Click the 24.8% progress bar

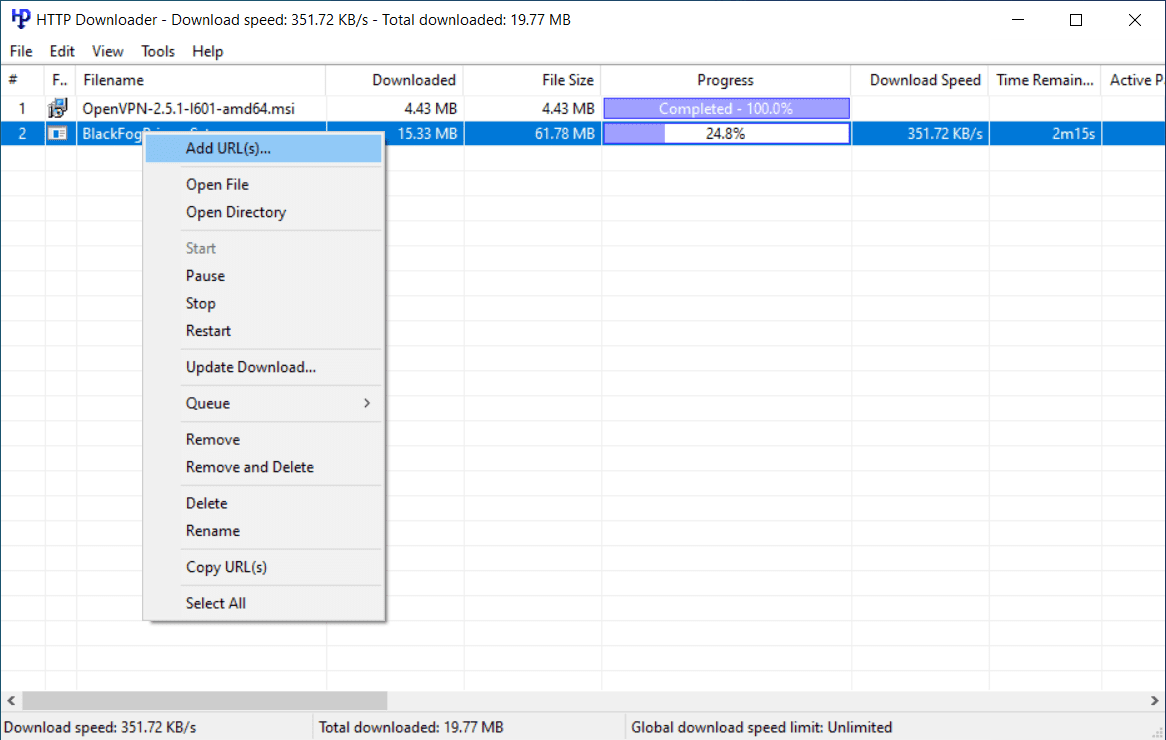[727, 134]
